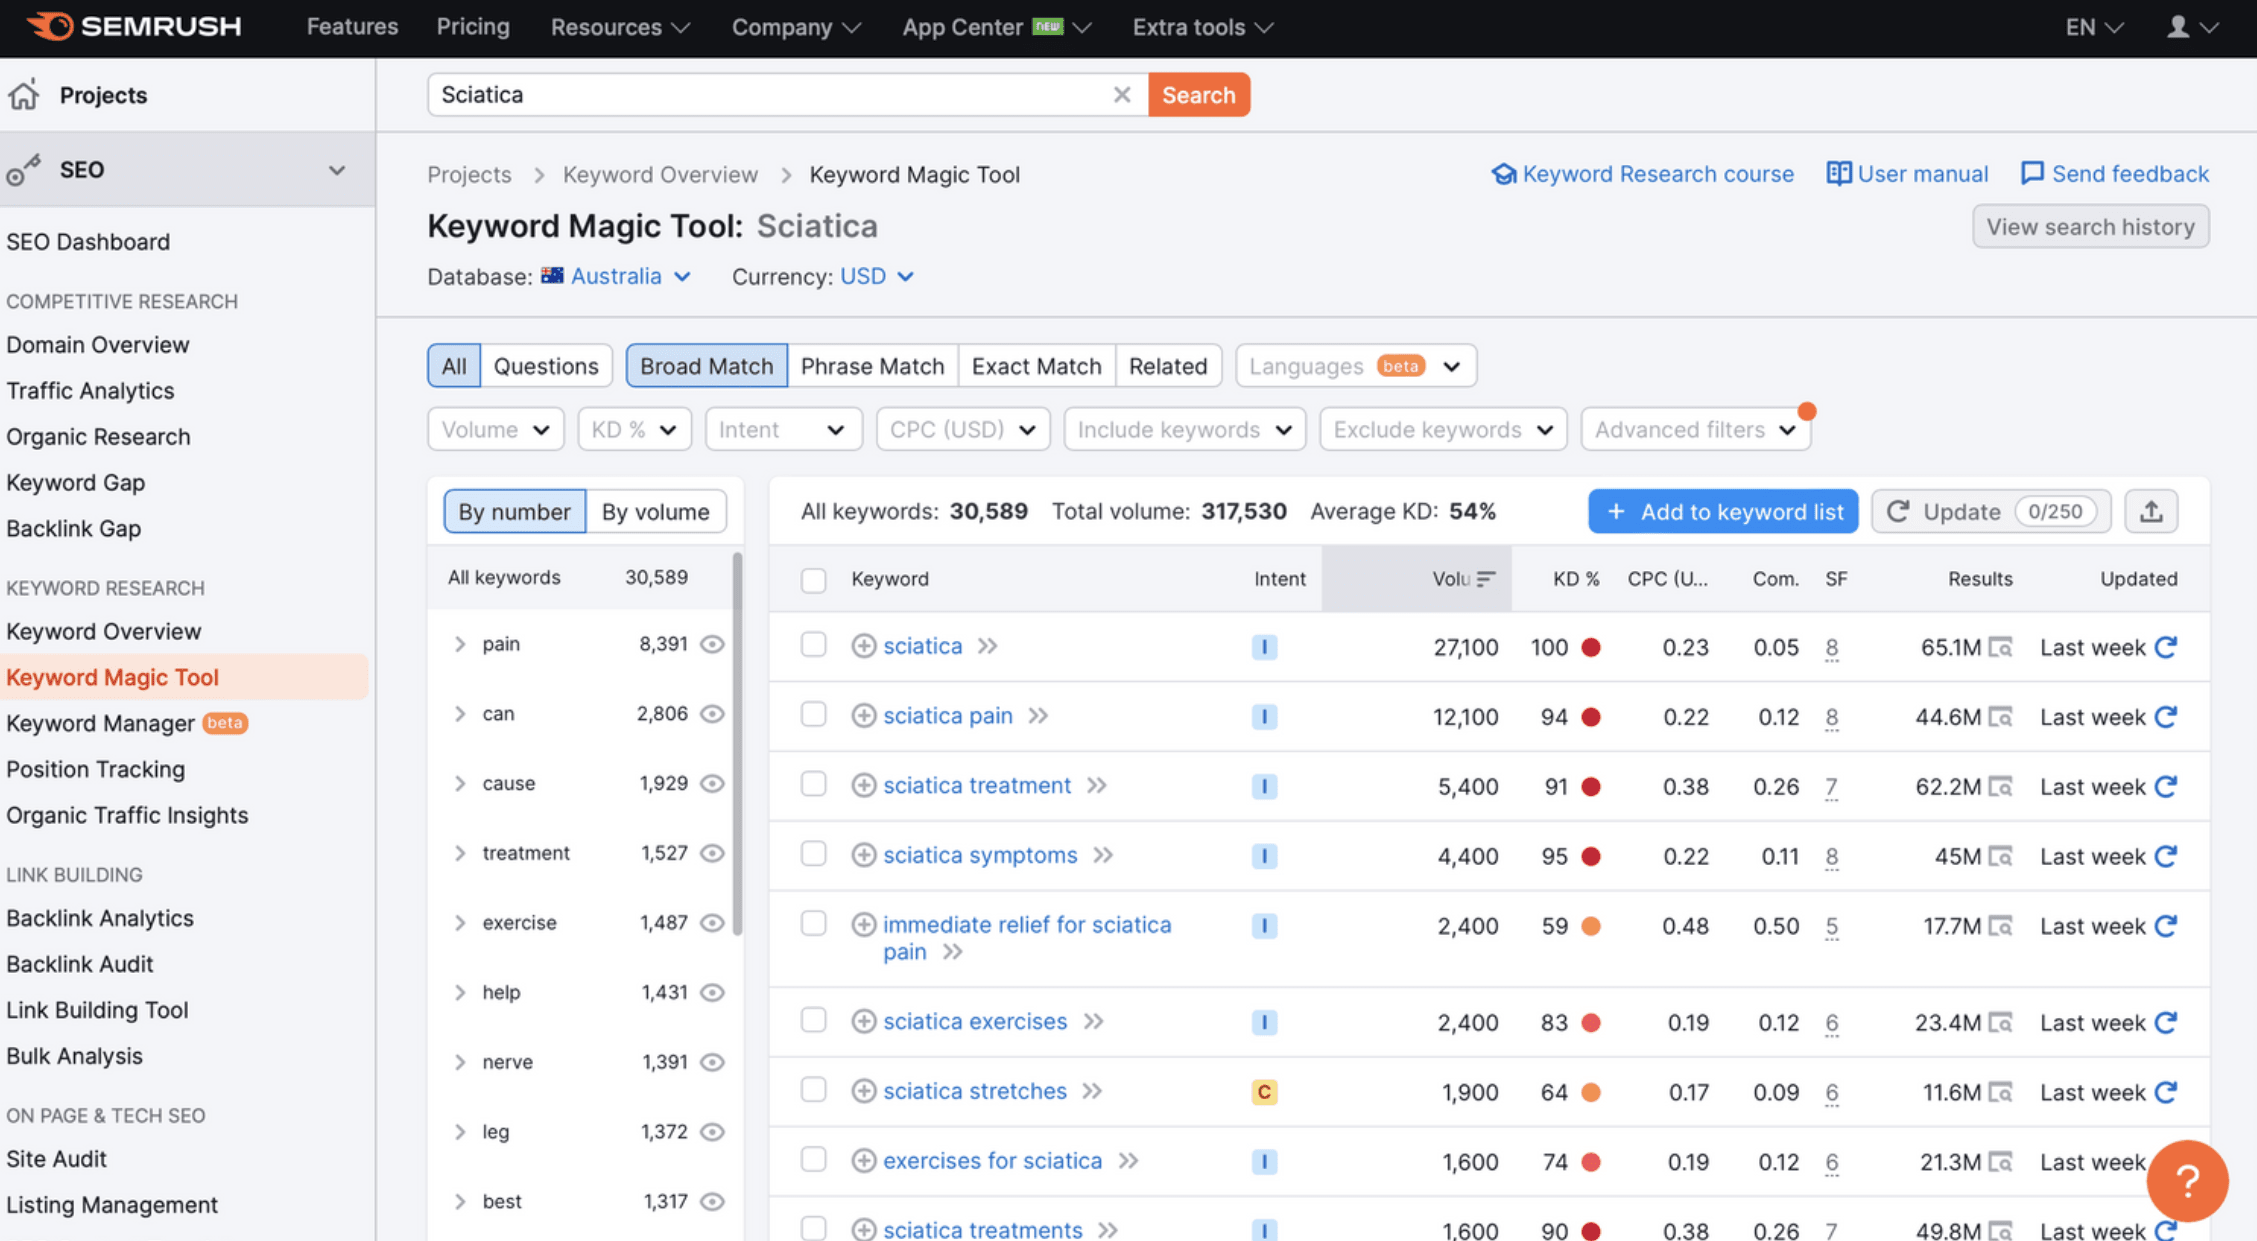Open the user account menu icon
The height and width of the screenshot is (1241, 2257).
(x=2178, y=27)
